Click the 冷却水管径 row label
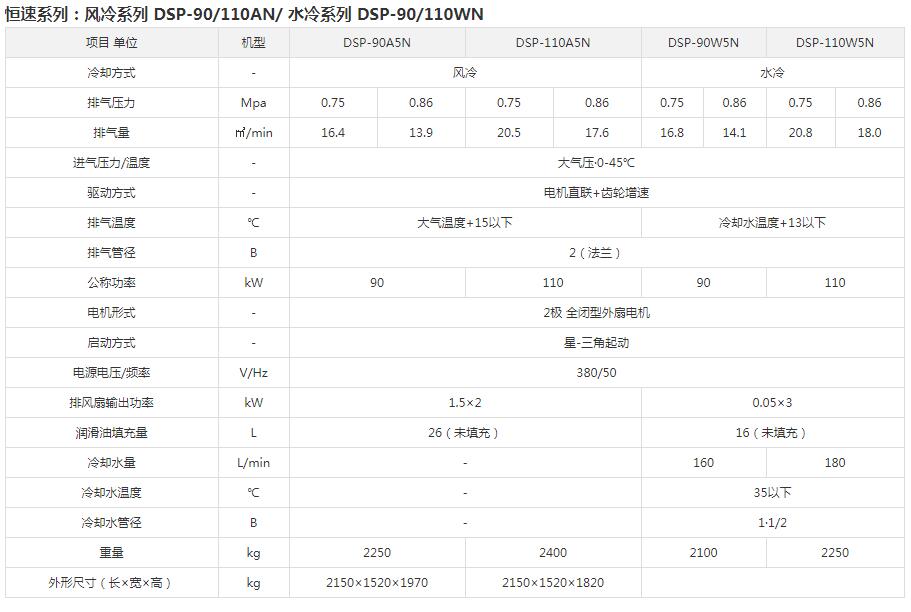The width and height of the screenshot is (911, 612). [x=112, y=523]
